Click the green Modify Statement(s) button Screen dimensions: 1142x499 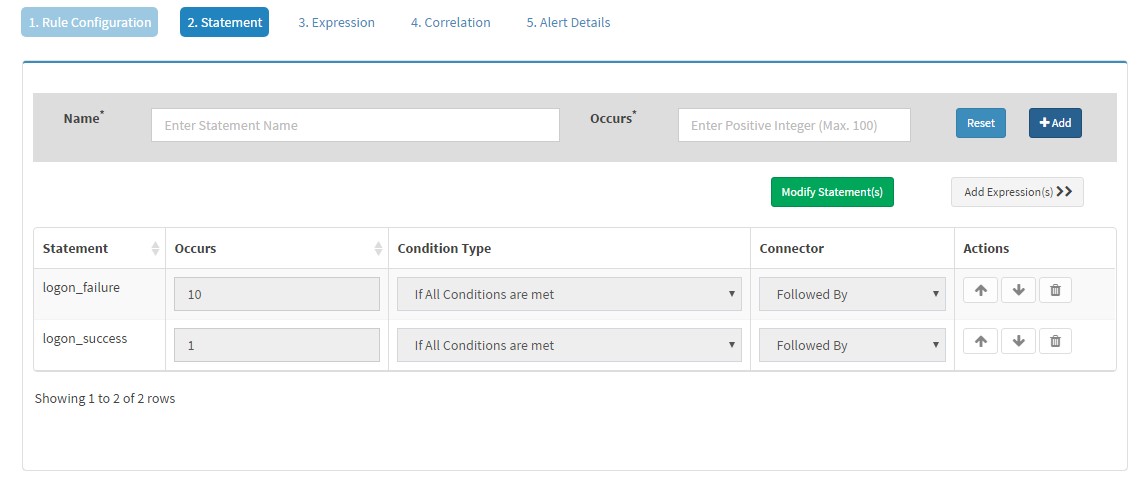832,192
